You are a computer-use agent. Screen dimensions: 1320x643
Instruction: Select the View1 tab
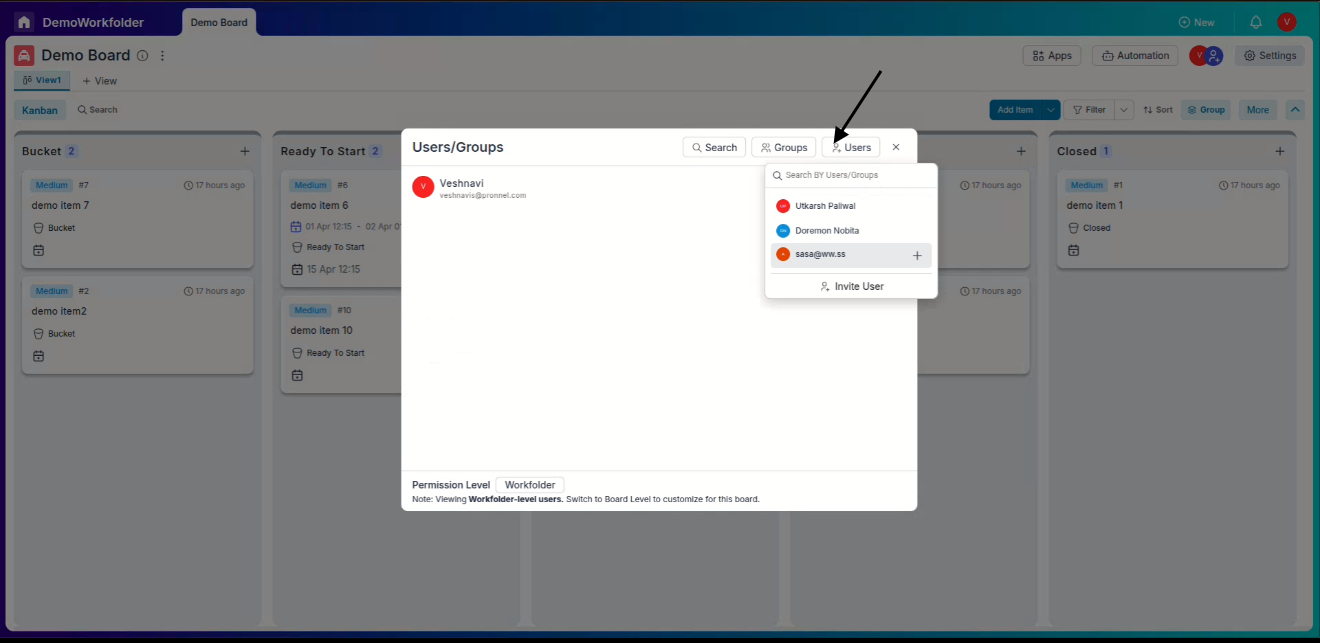[42, 80]
